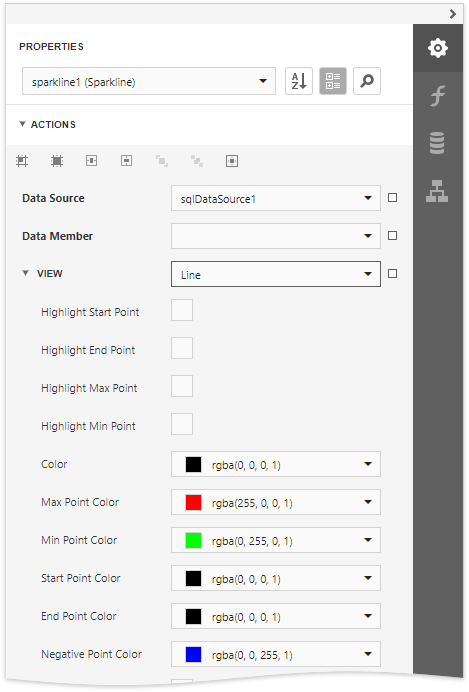Open the End Point Color dropdown arrow
Viewport: 469px width, 692px height.
(368, 616)
